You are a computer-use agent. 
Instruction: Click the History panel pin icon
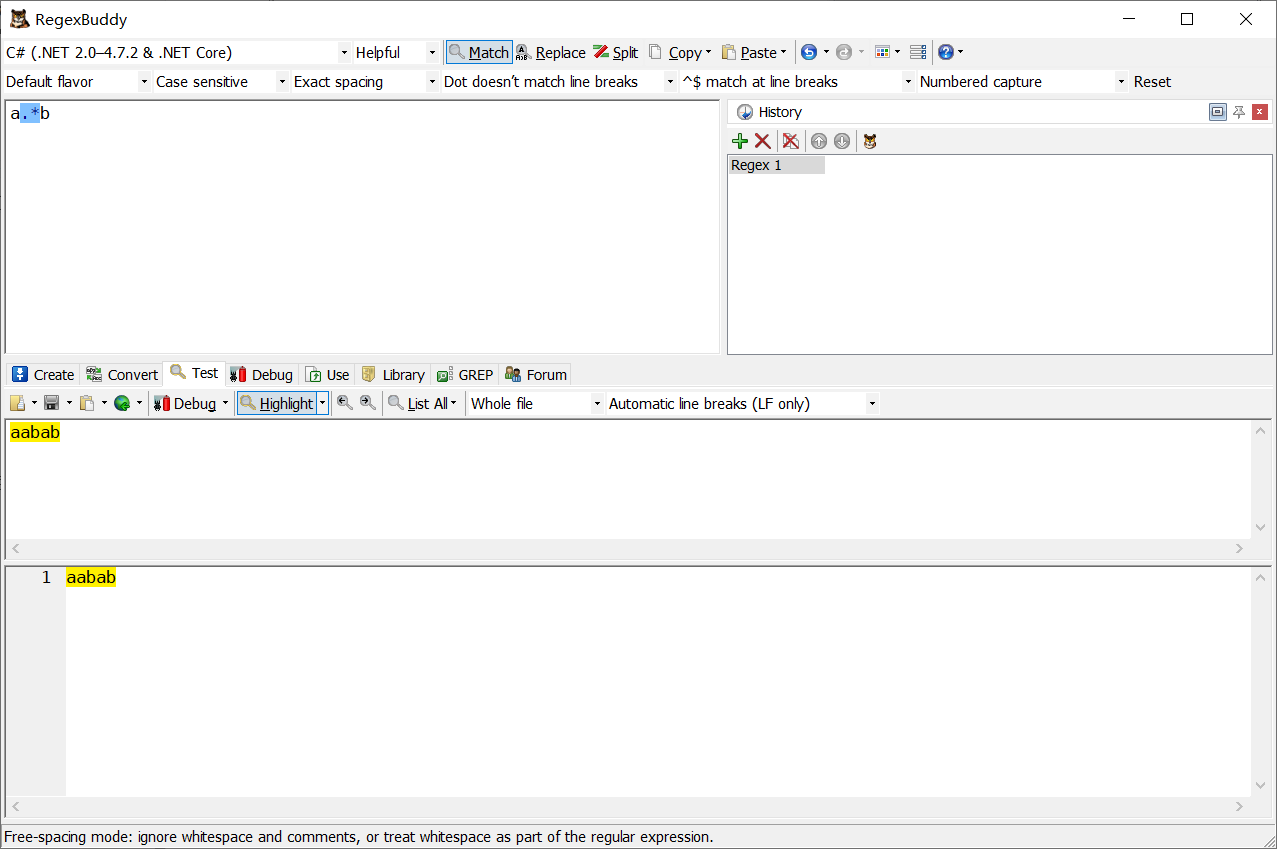point(1239,112)
